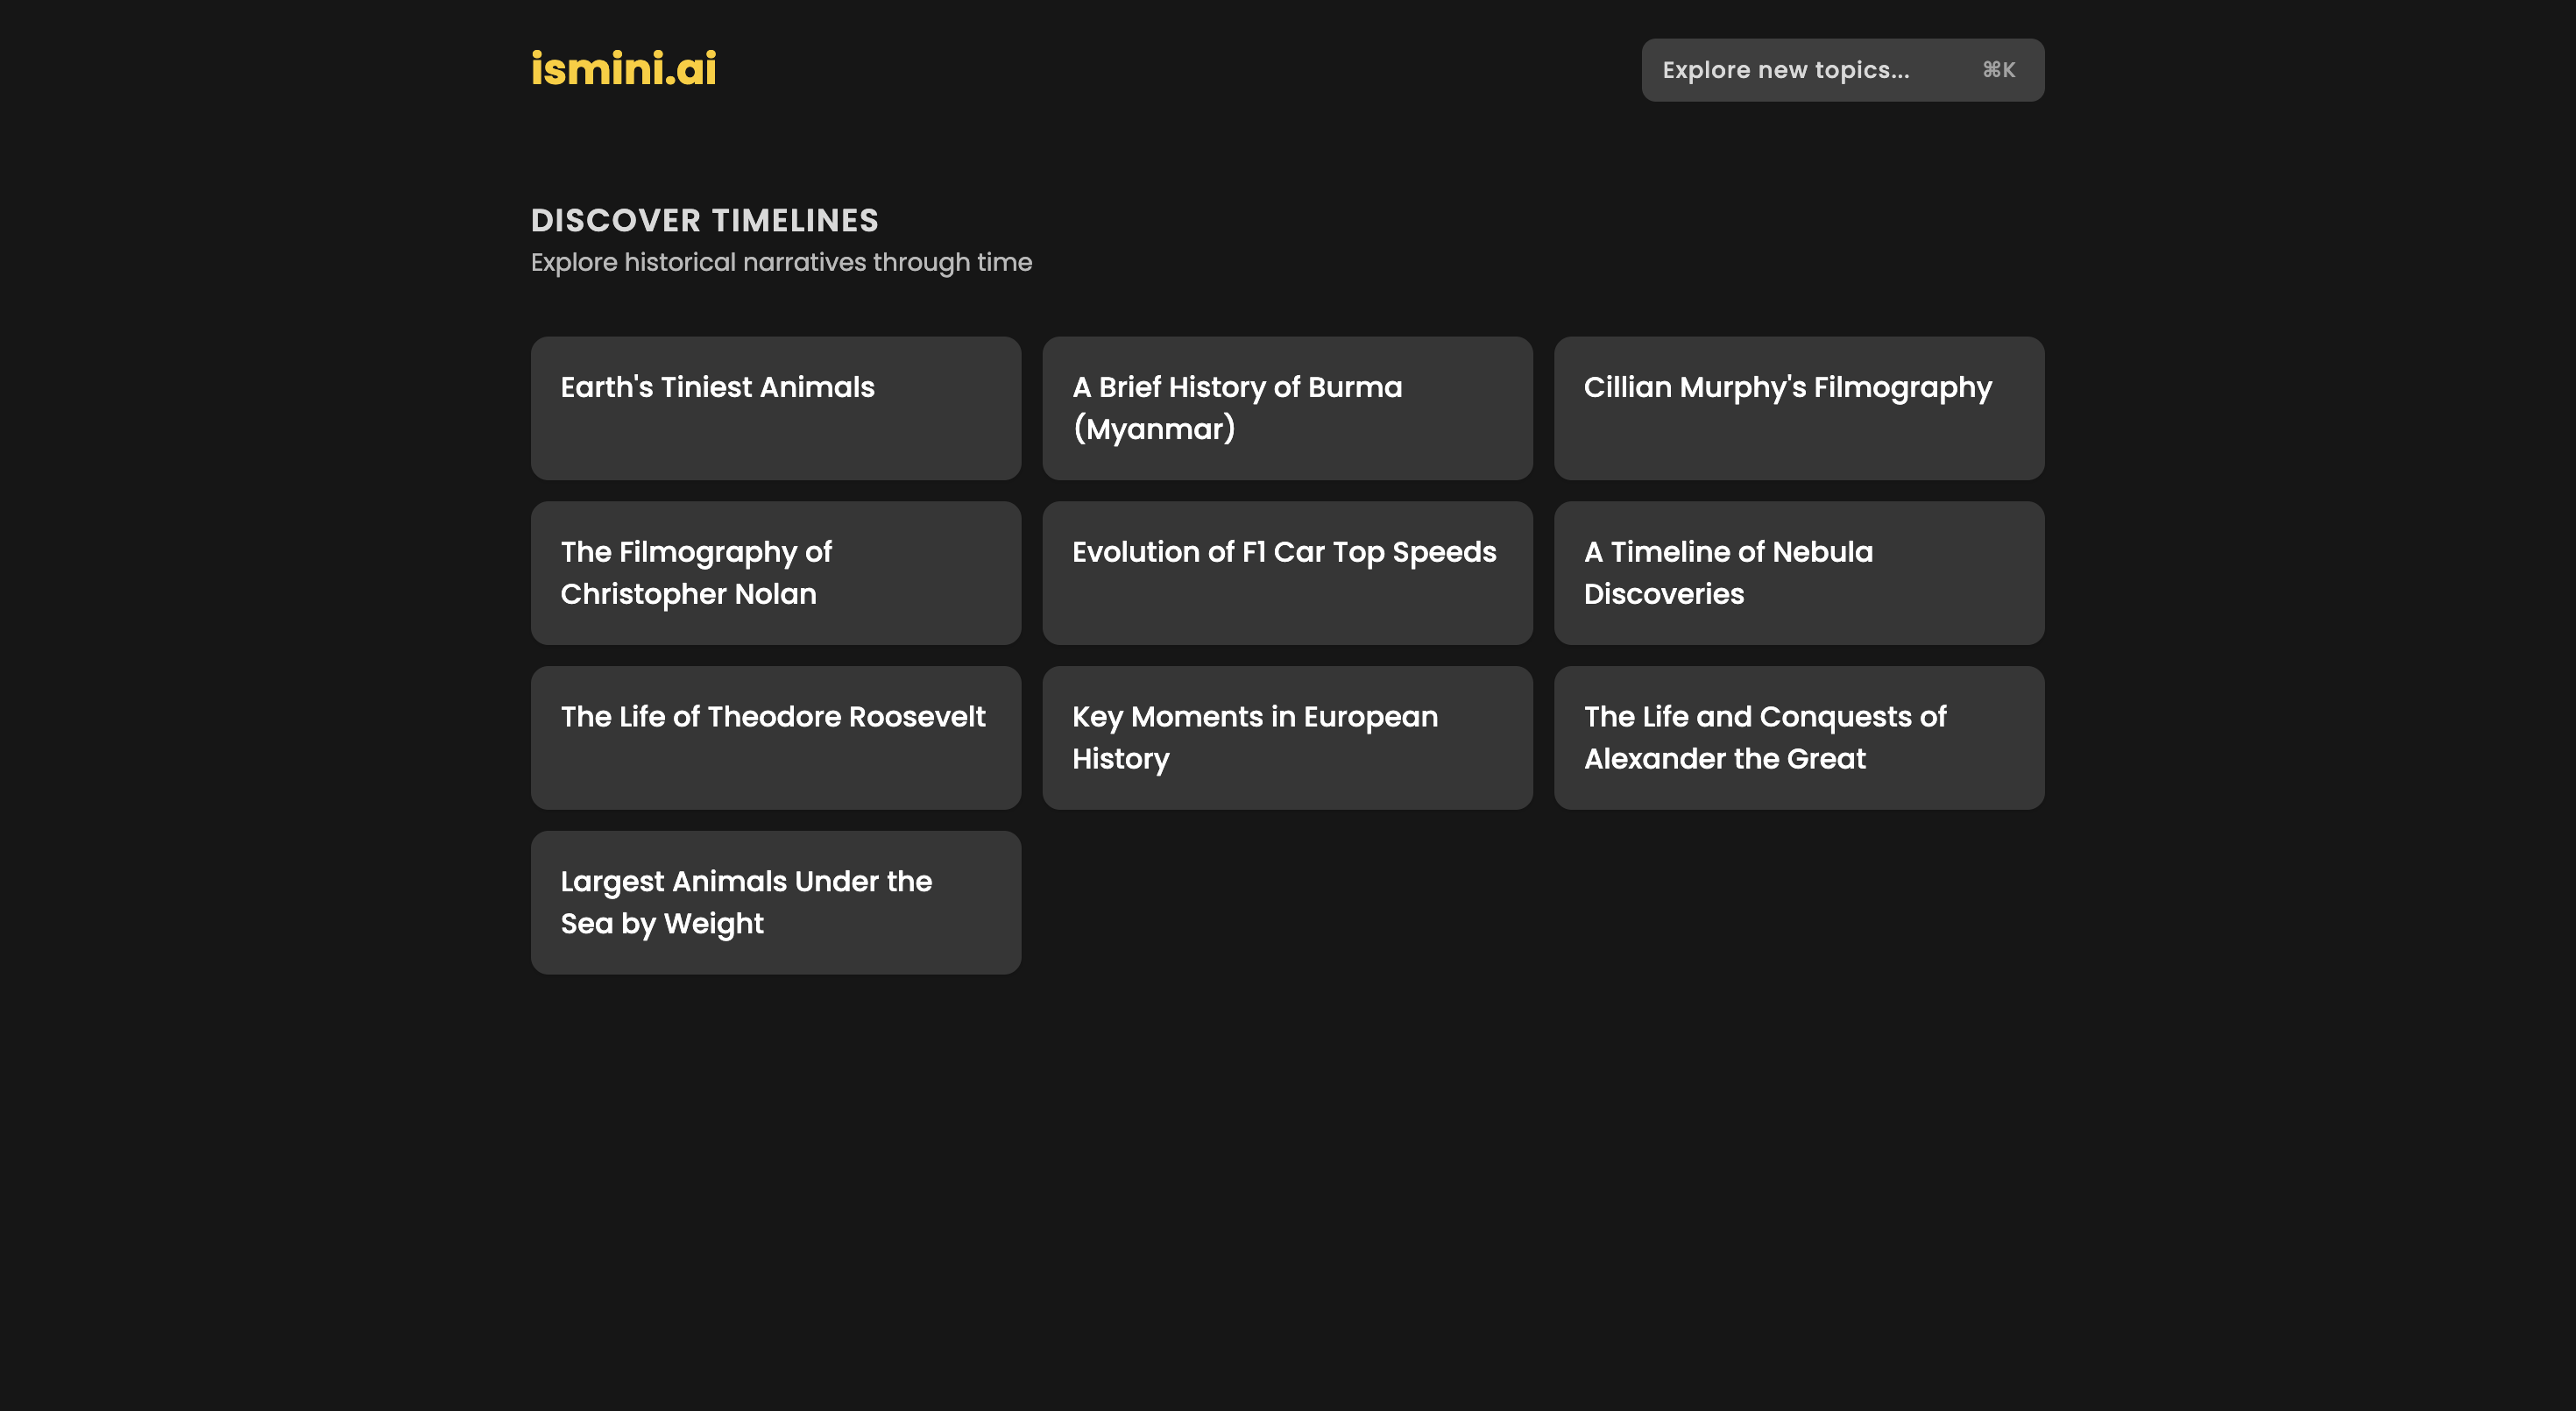Open the Earth's Tiniest Animals timeline
Screen dimensions: 2576x1411
click(775, 408)
